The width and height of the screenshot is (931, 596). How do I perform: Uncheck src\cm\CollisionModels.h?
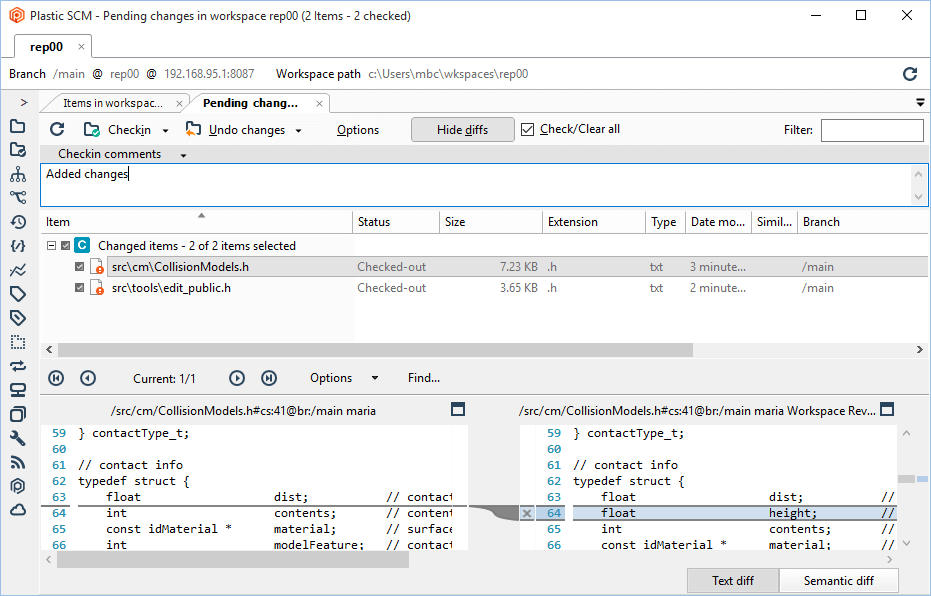click(x=80, y=267)
